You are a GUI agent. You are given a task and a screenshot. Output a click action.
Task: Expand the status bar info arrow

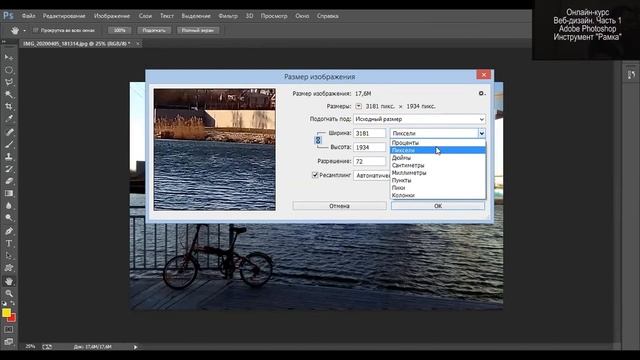pos(136,347)
